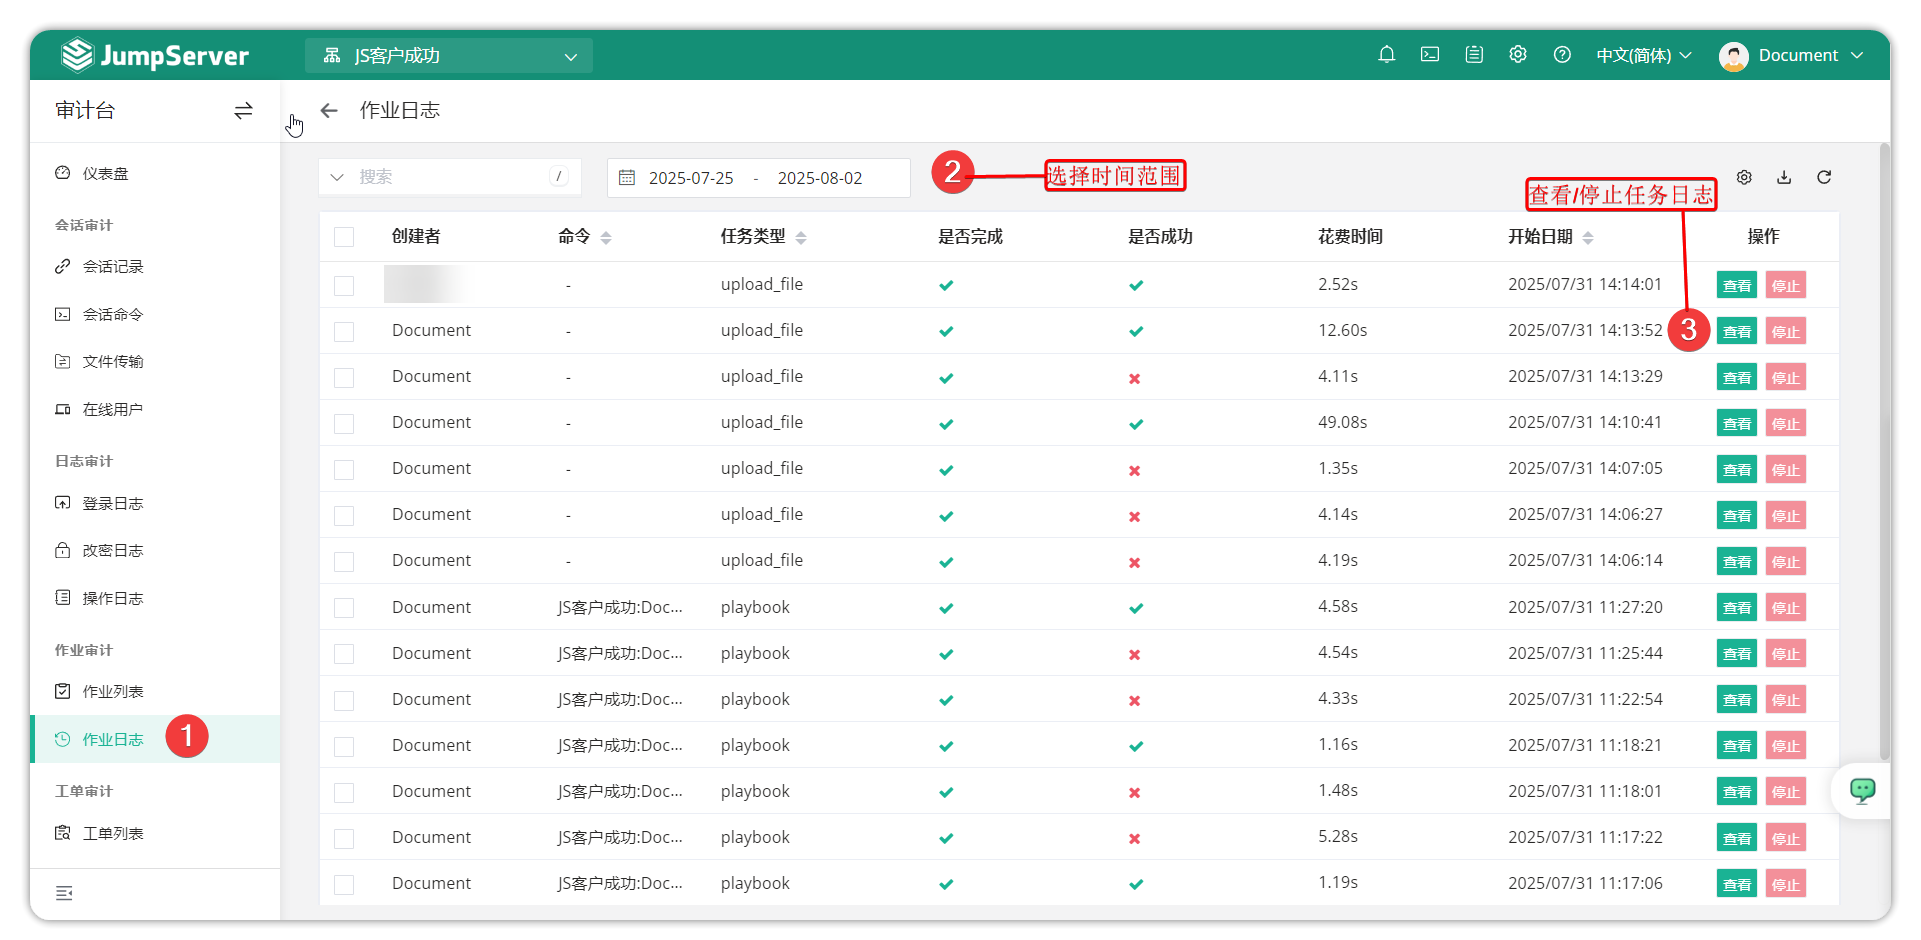Click the view switch icon beside 审计台
The height and width of the screenshot is (940, 1921).
(x=243, y=111)
